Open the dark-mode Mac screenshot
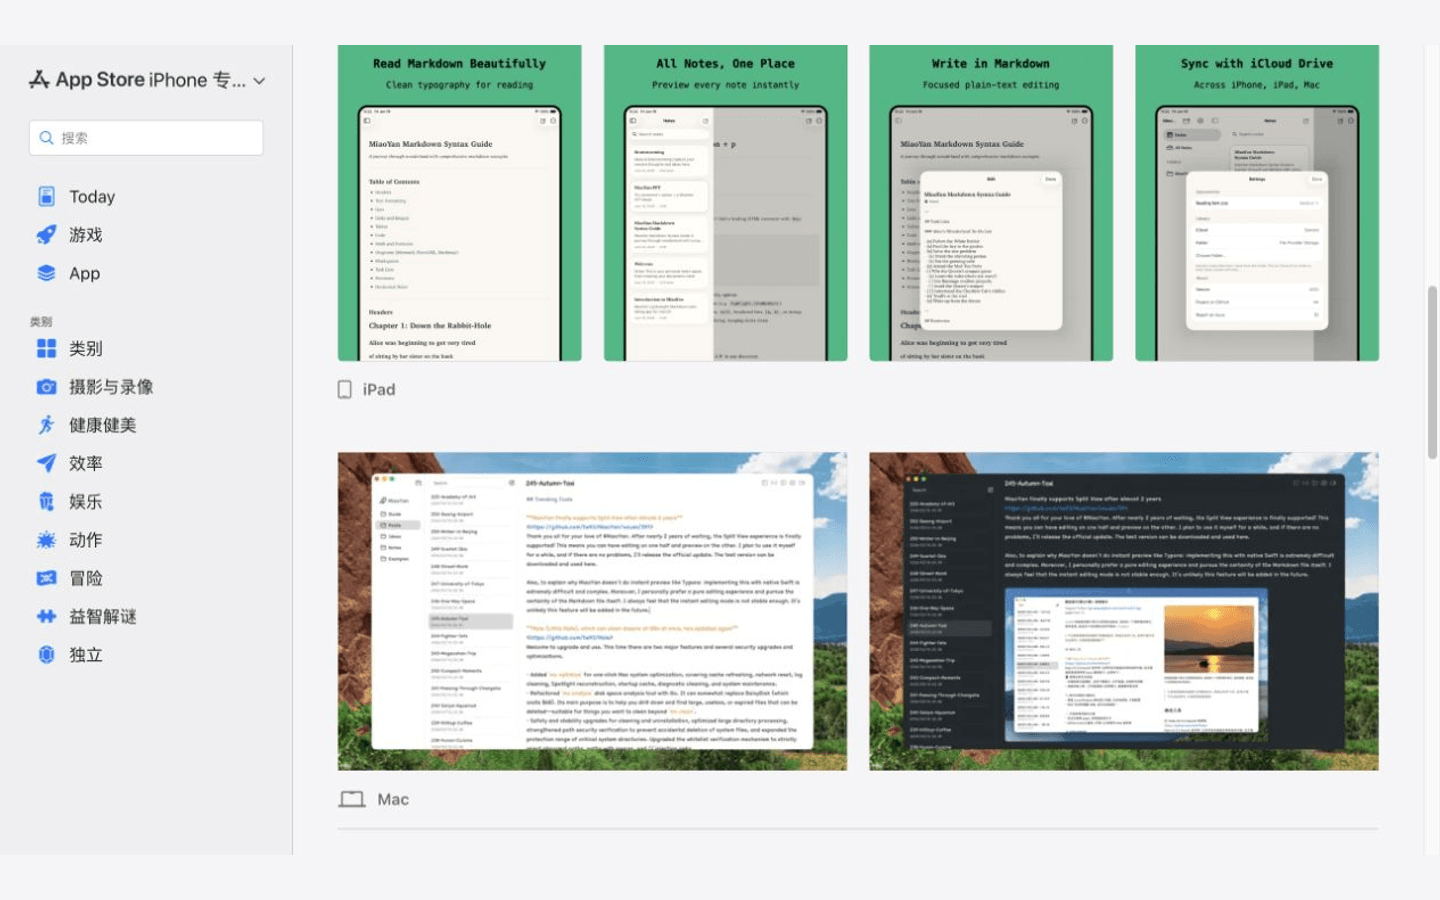Viewport: 1440px width, 900px height. (1124, 611)
